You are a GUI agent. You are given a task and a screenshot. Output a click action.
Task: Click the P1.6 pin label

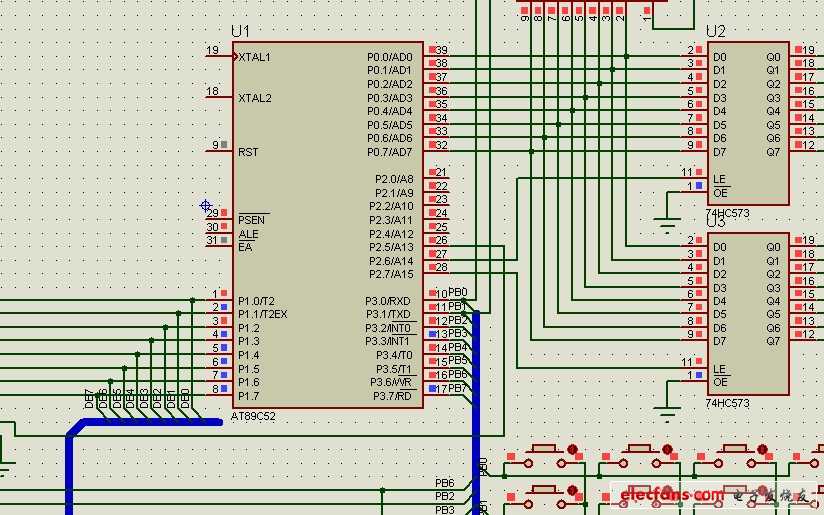249,382
